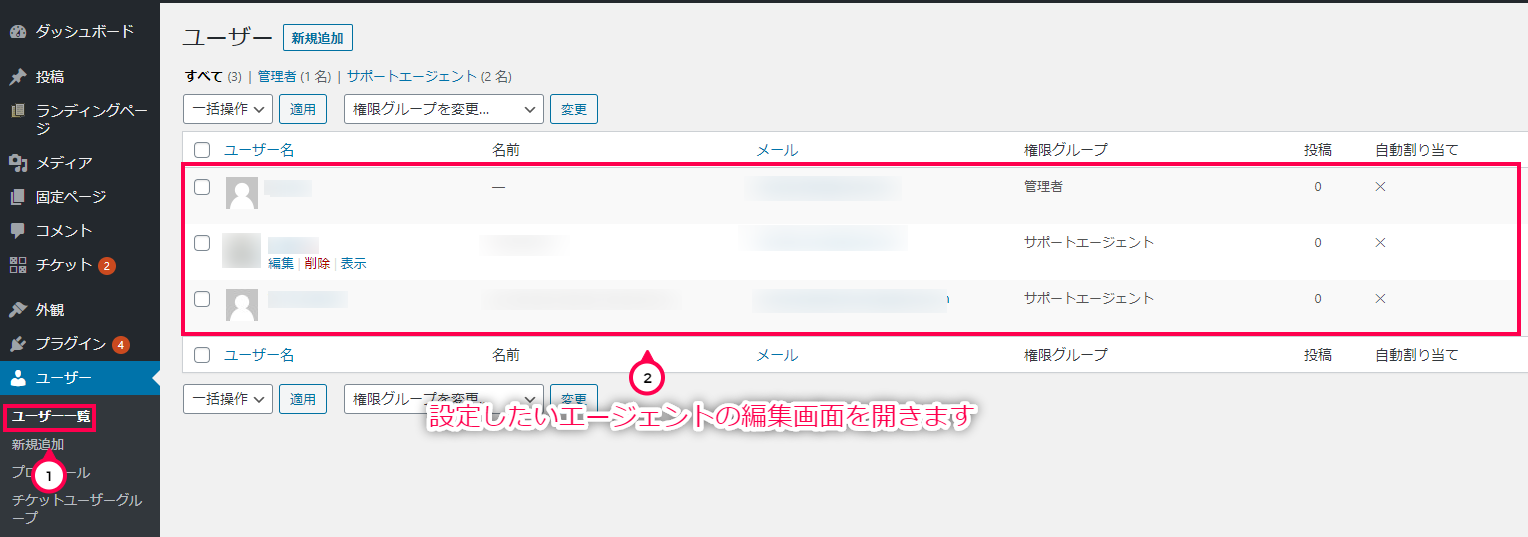Sort by ユーザー名 in the table header
The height and width of the screenshot is (537, 1528).
pos(259,150)
